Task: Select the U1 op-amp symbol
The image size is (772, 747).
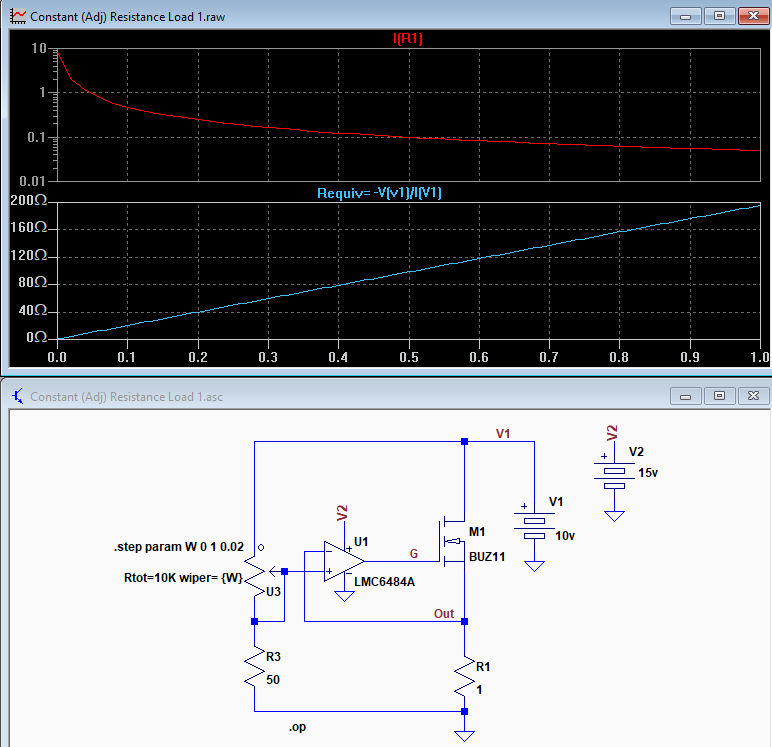Action: pos(344,561)
